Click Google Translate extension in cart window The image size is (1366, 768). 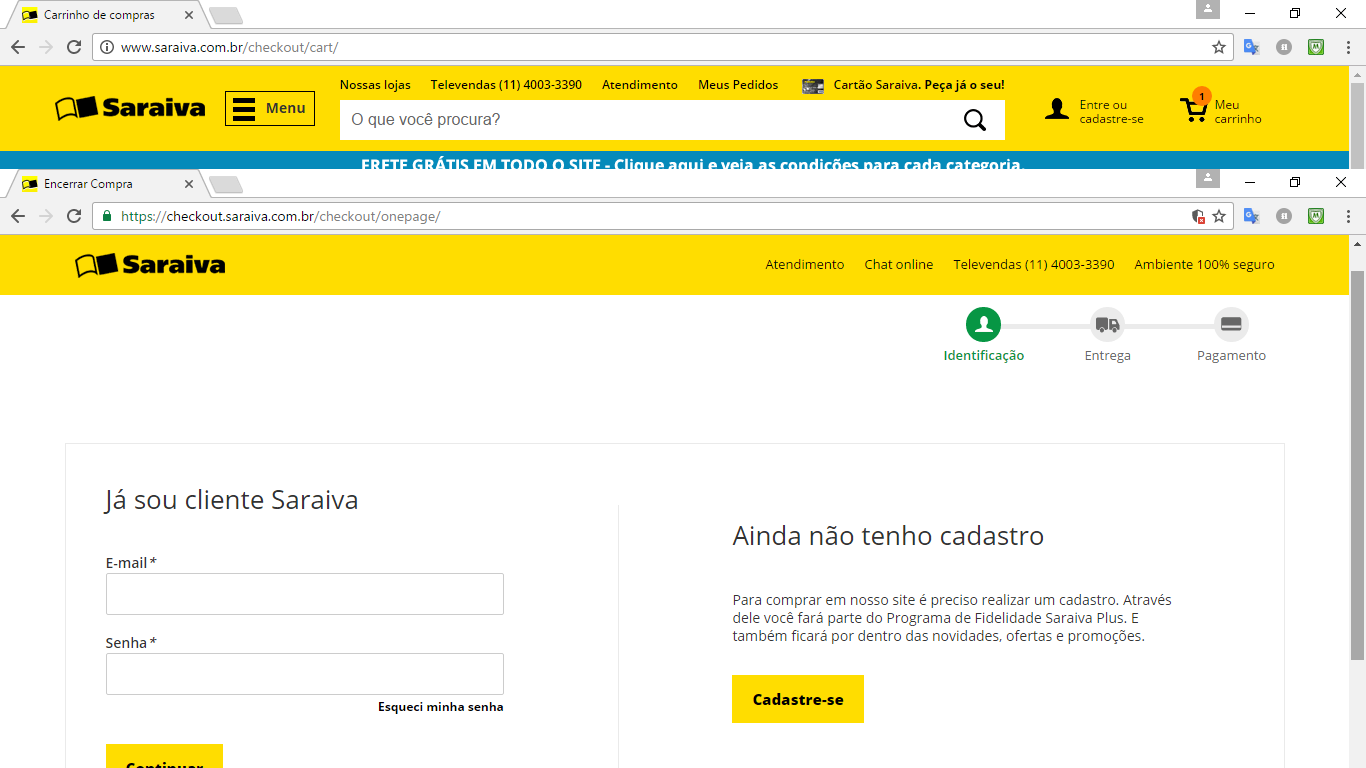(x=1251, y=47)
